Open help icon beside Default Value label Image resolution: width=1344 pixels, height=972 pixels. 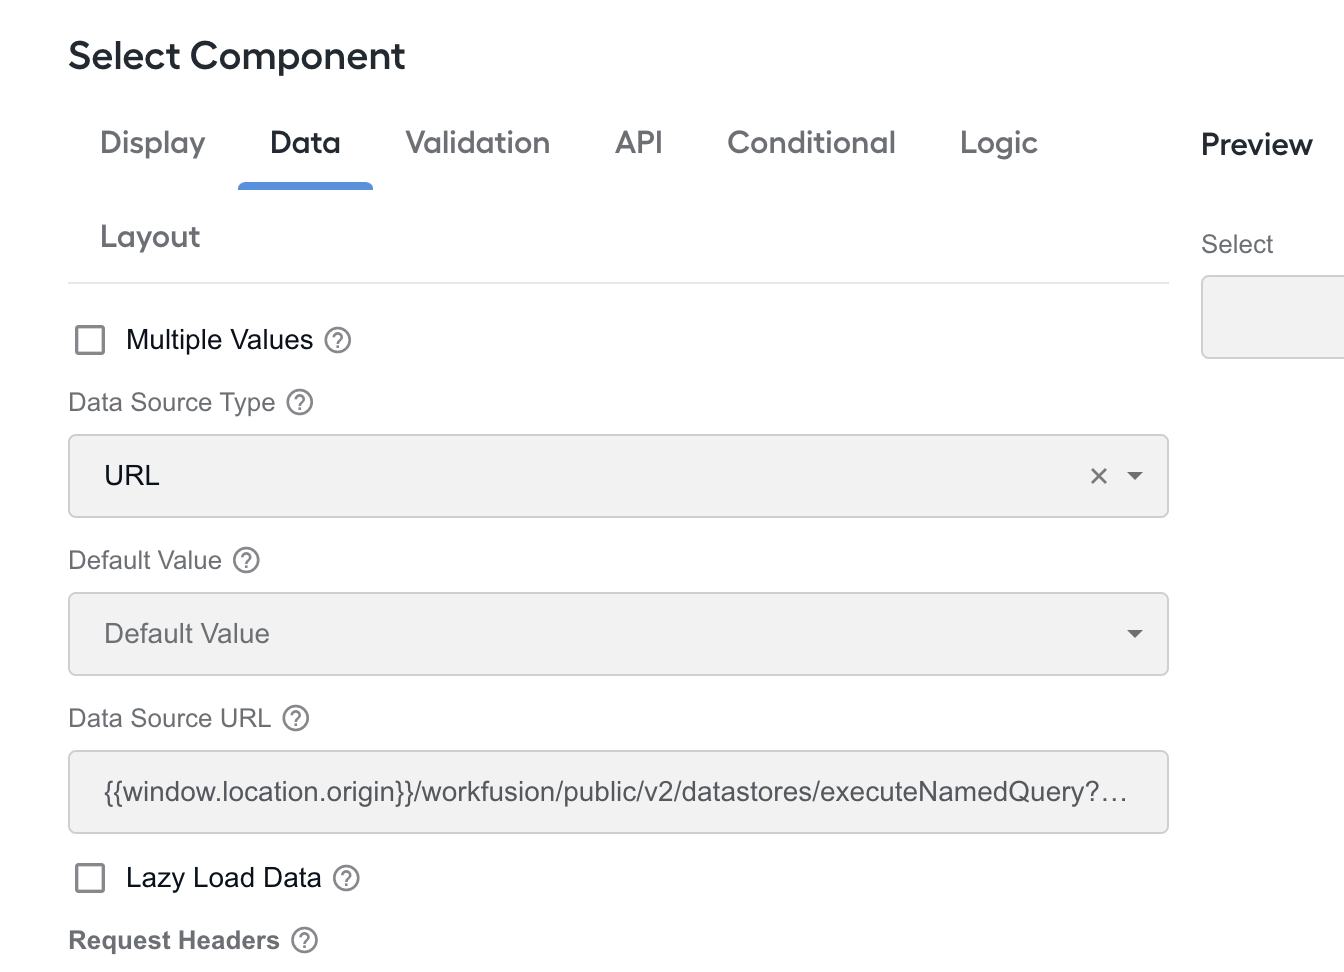coord(246,560)
